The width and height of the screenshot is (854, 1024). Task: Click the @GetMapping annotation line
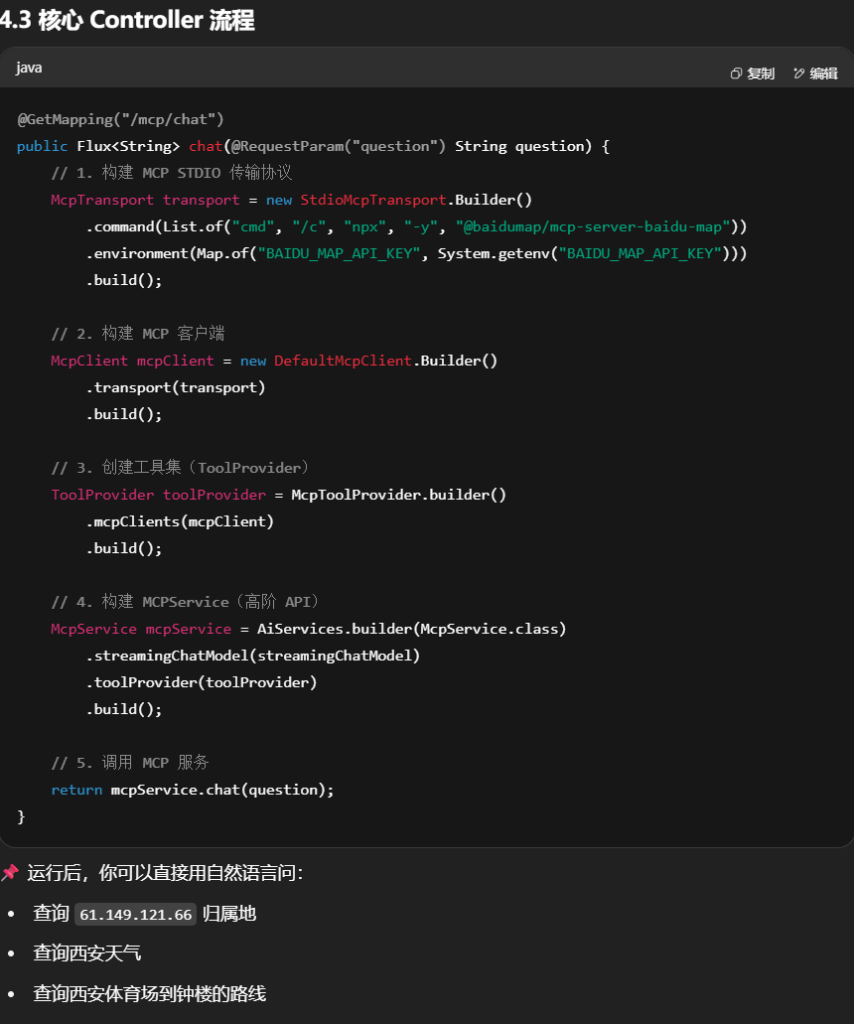pos(120,119)
